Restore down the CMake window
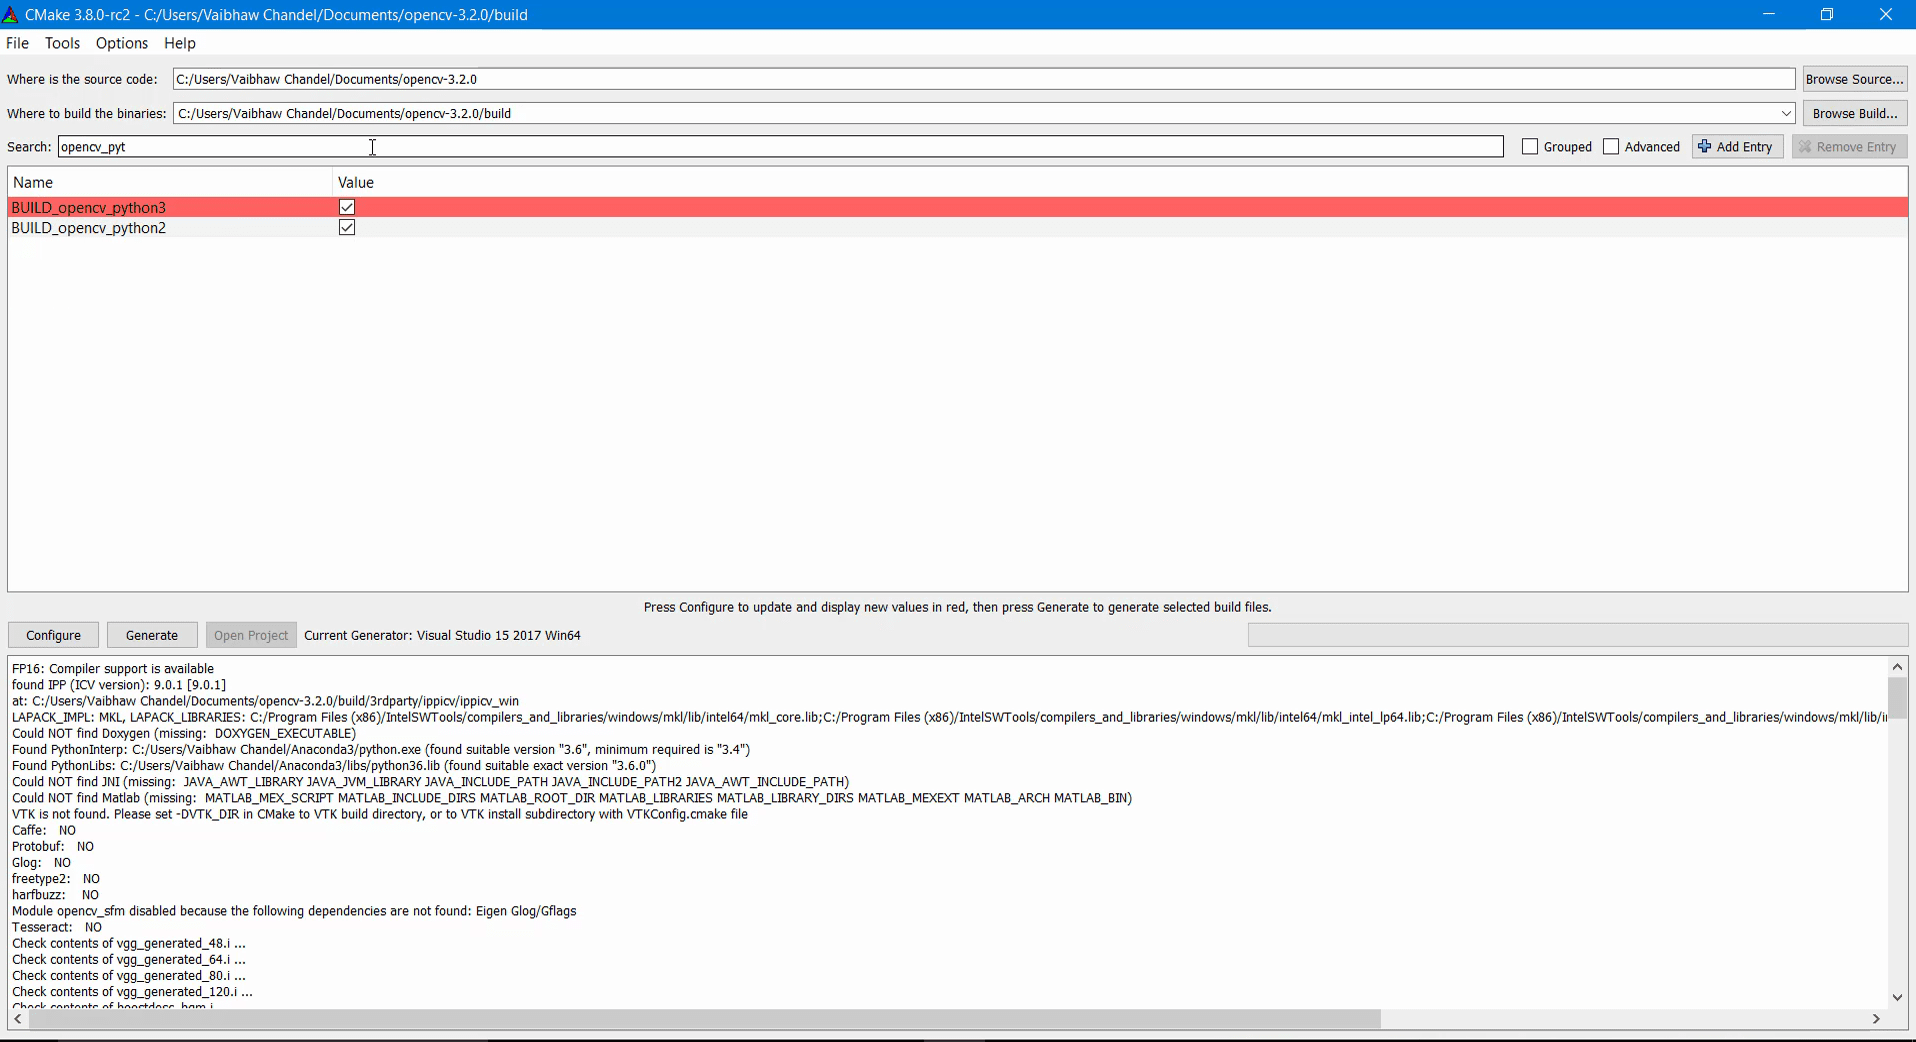The image size is (1916, 1042). click(1827, 14)
